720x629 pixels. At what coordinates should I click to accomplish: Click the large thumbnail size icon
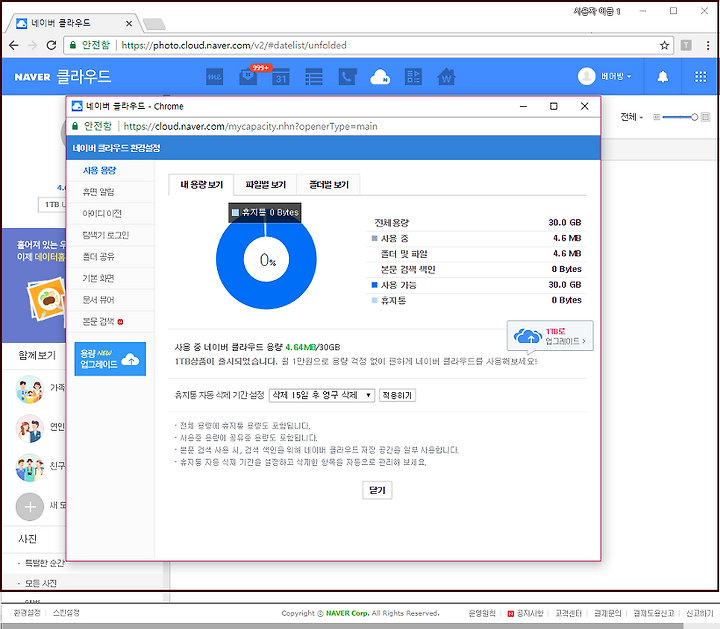[x=706, y=117]
